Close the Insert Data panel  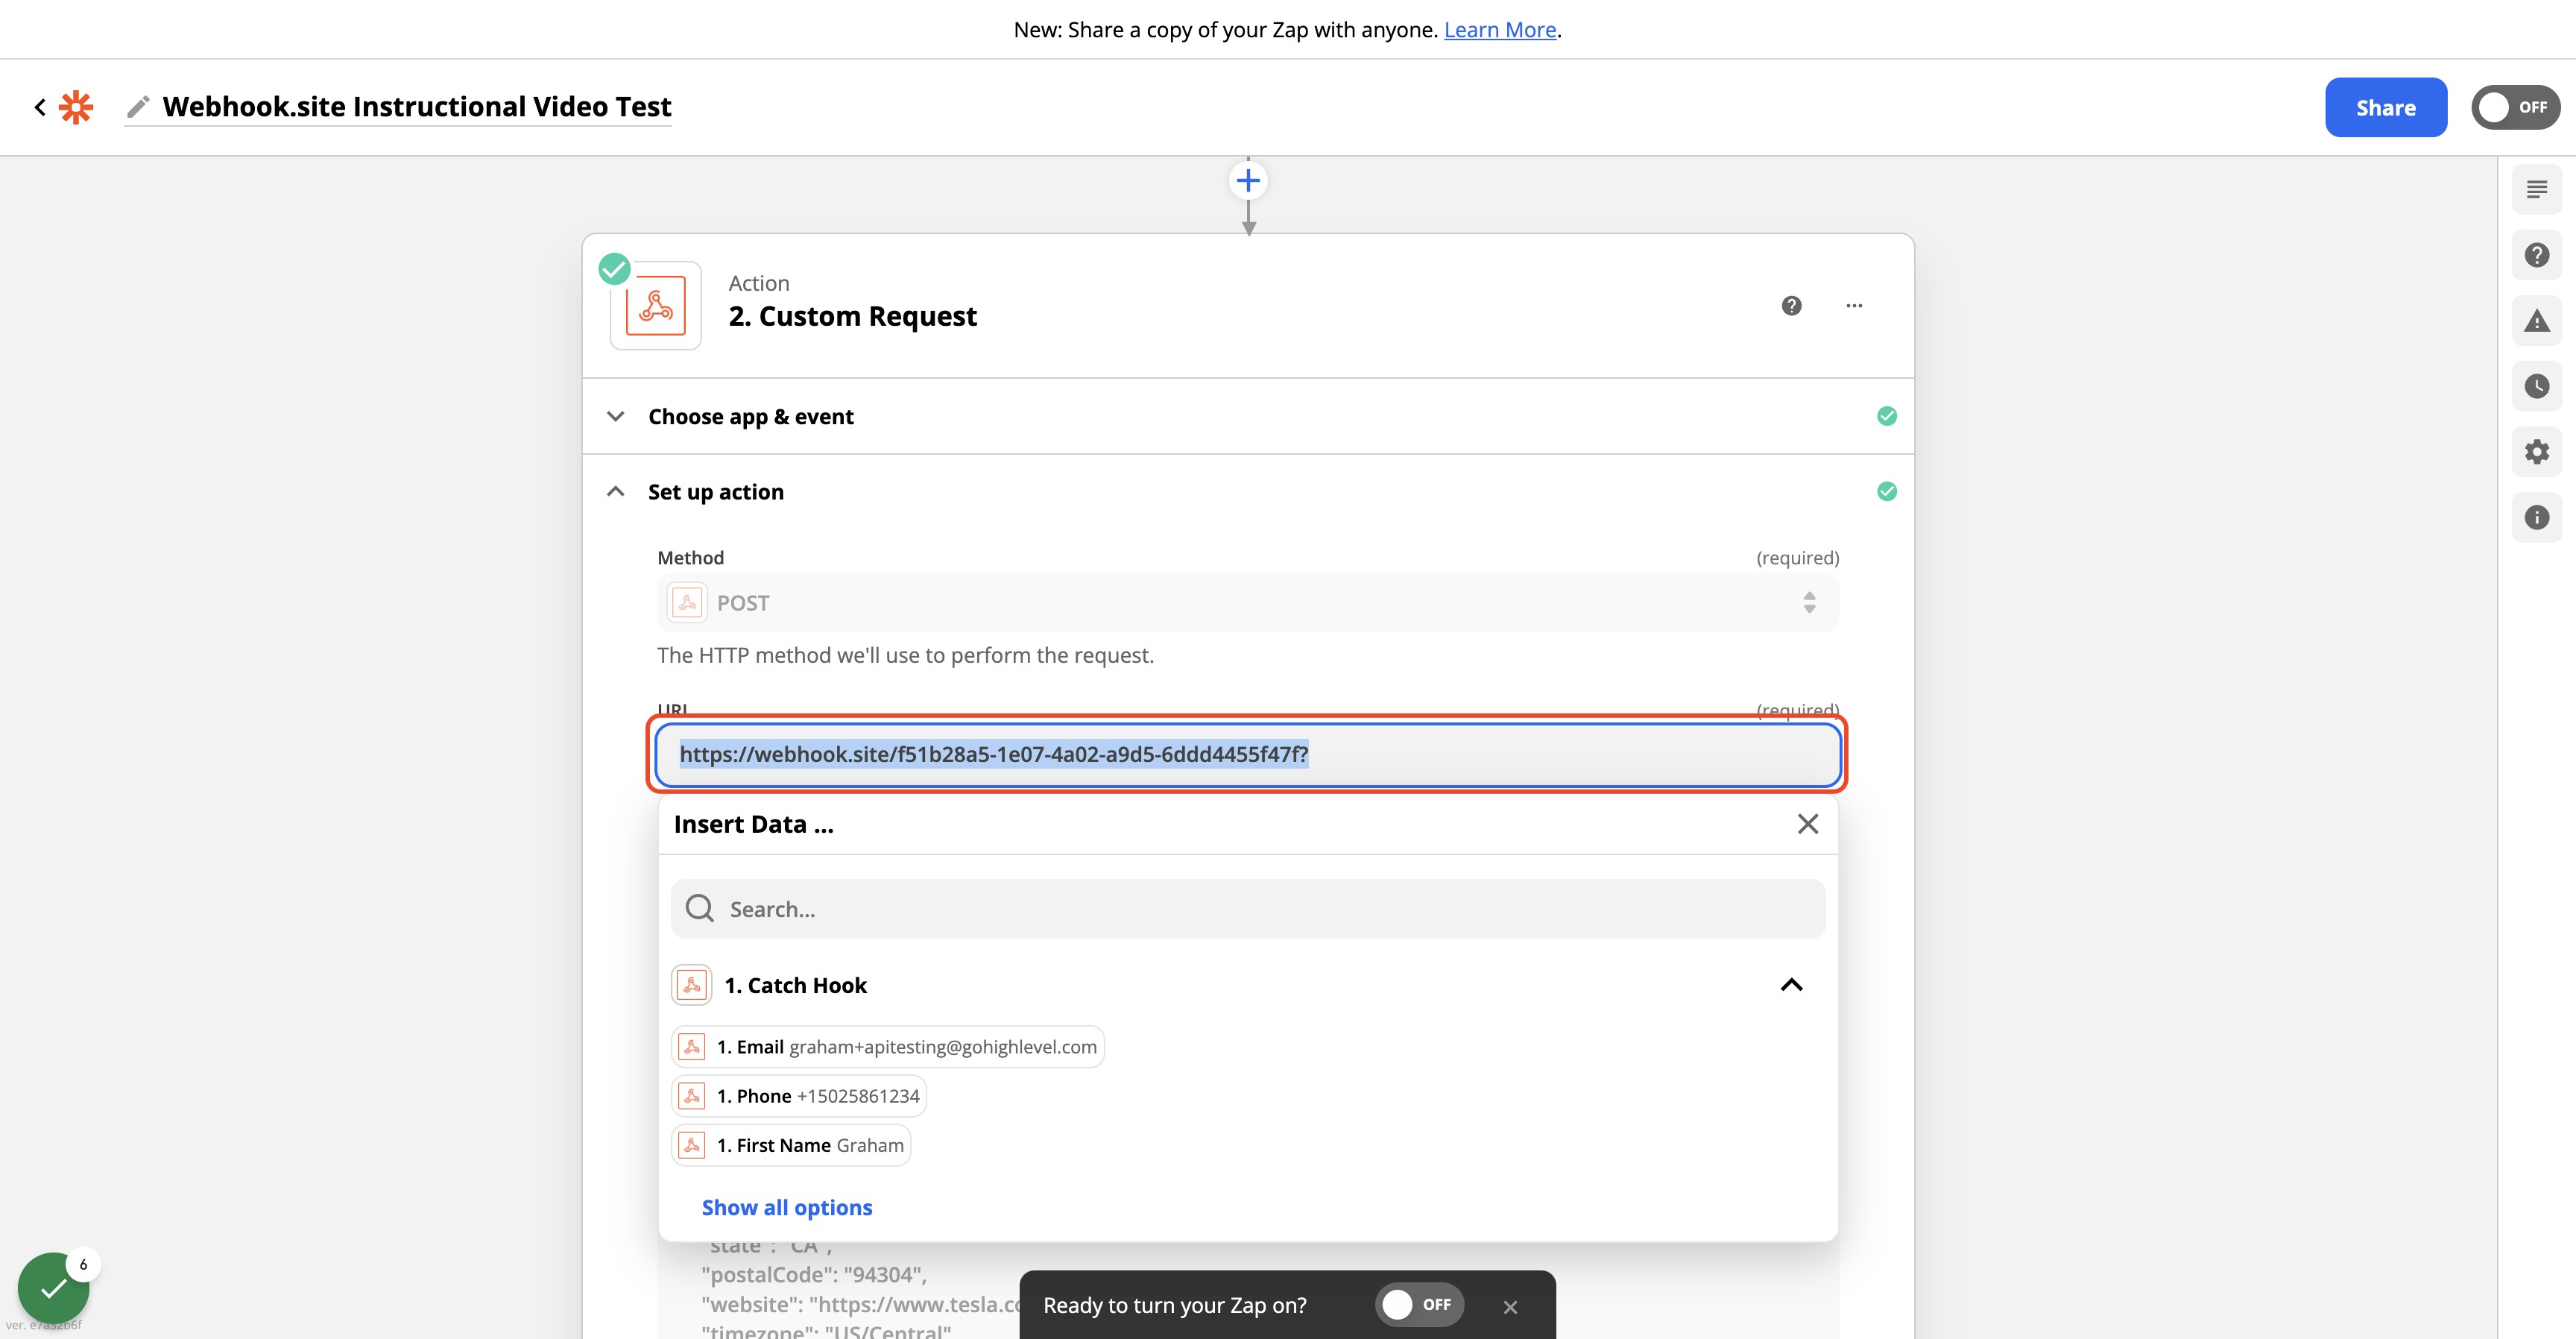tap(1808, 824)
